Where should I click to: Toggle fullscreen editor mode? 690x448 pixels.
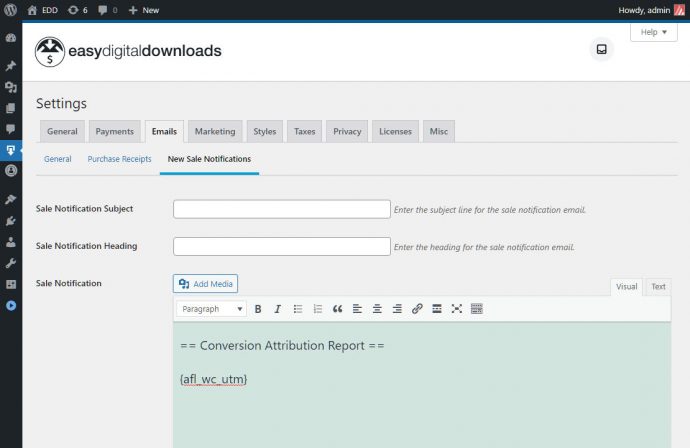pyautogui.click(x=457, y=309)
